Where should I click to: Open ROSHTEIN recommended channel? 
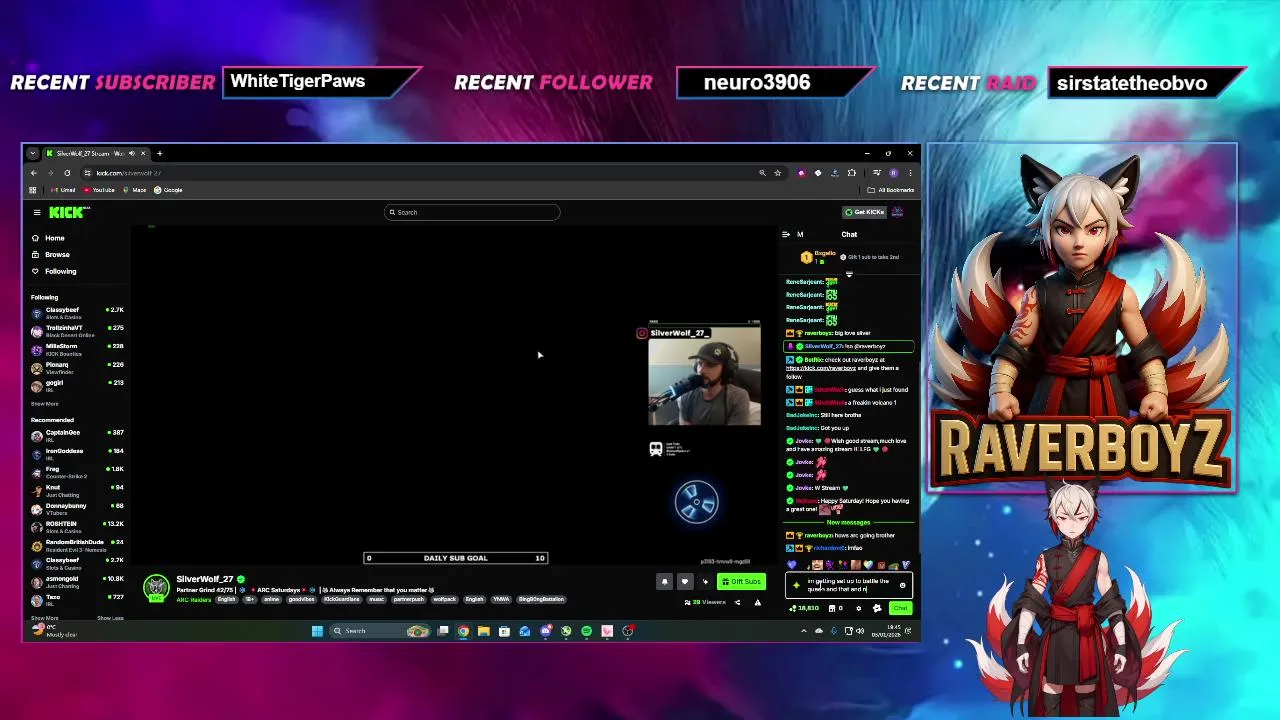tap(78, 526)
